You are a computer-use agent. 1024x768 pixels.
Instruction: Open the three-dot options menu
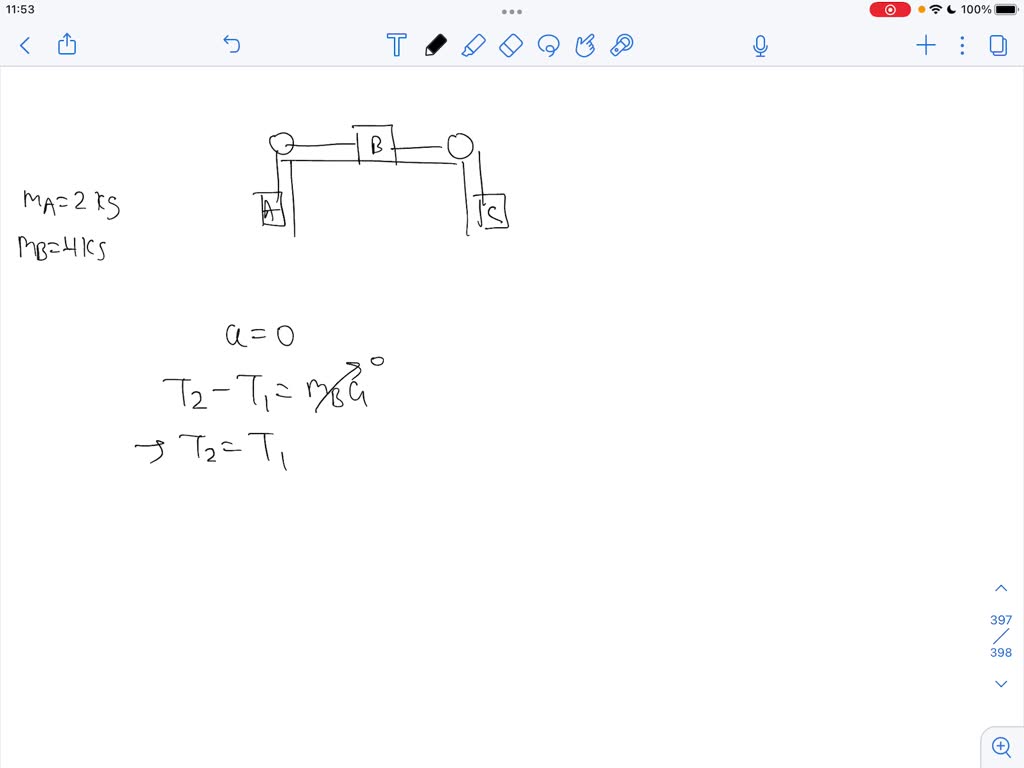pos(961,45)
